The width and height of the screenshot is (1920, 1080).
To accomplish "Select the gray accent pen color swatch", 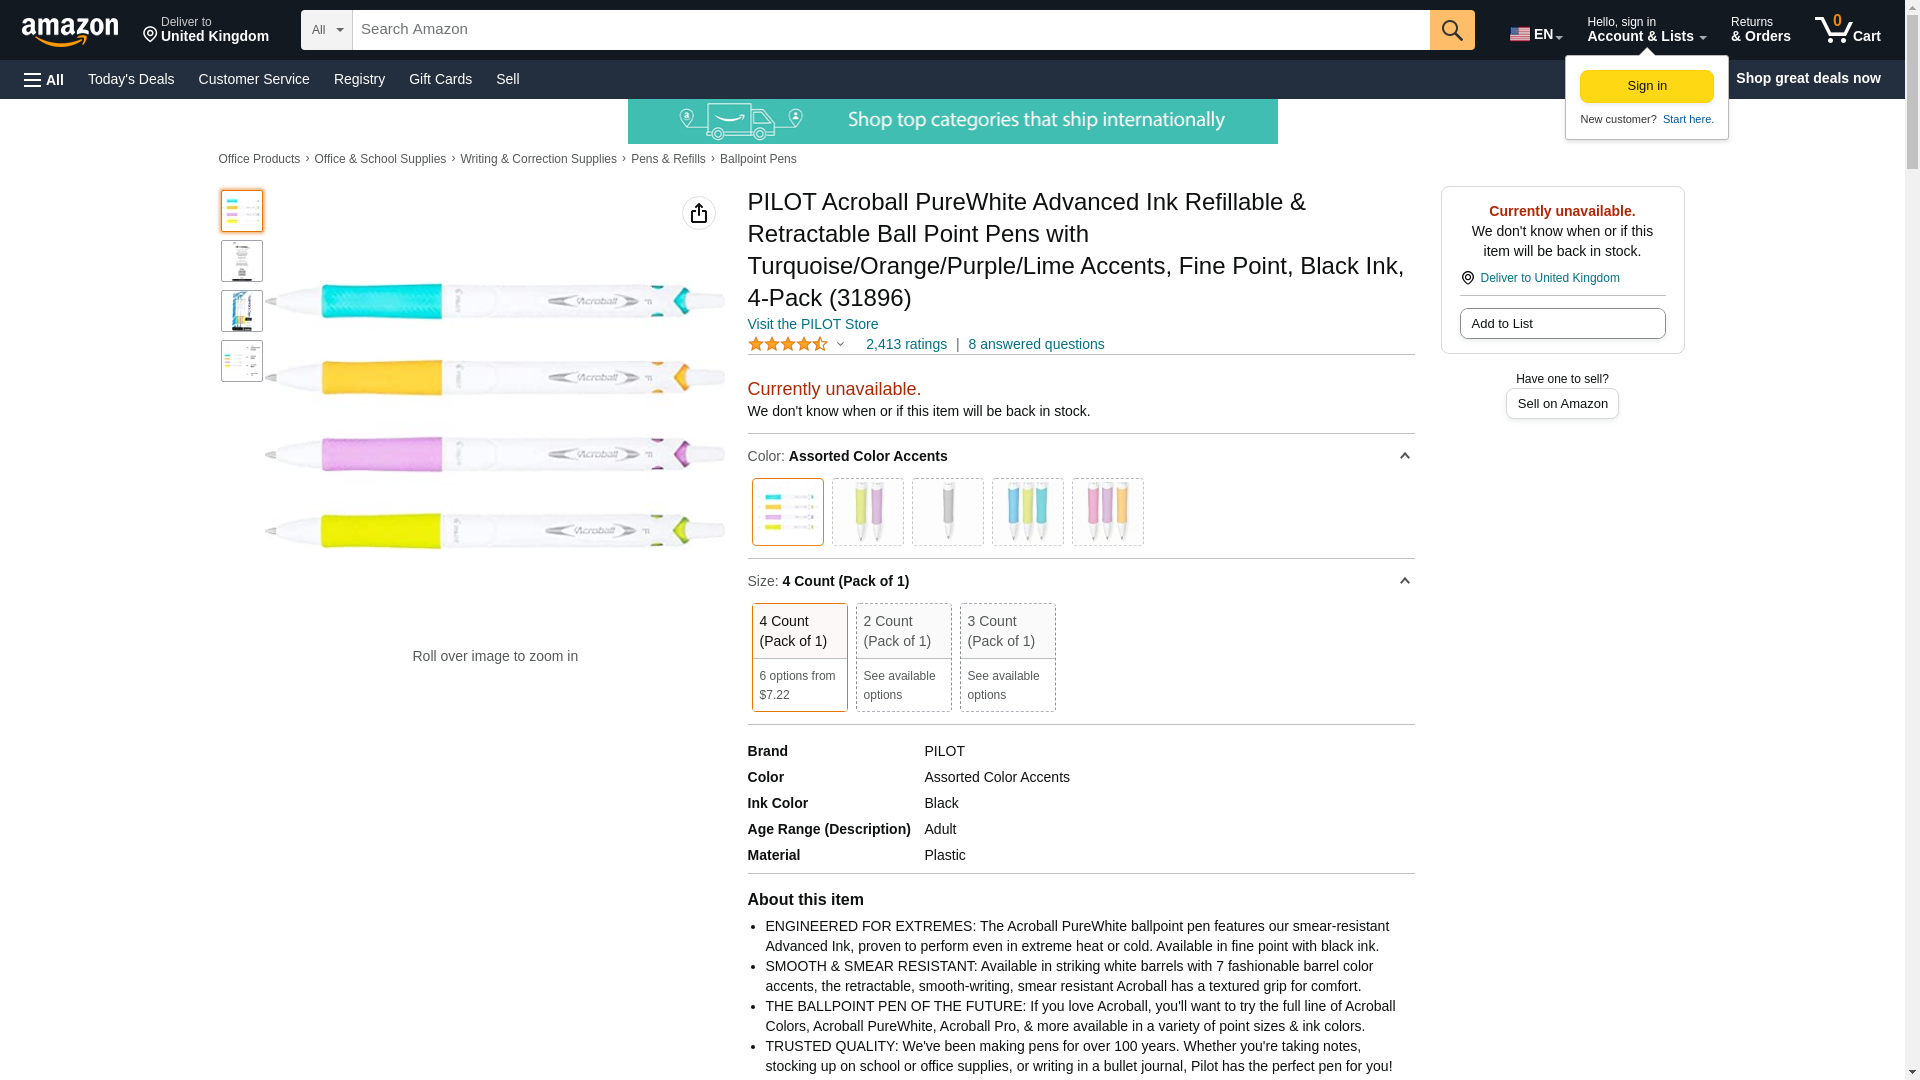I will pos(947,512).
